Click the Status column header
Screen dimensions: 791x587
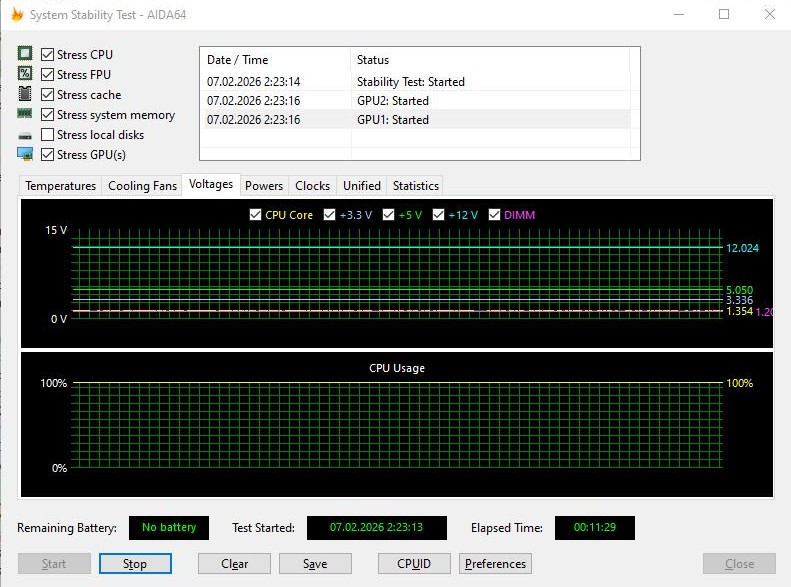pos(490,60)
